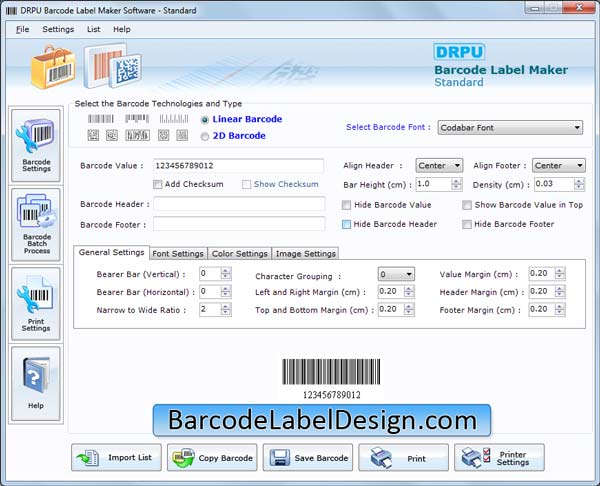Check Hide Barcode Value option
This screenshot has height=486, width=600.
[346, 205]
